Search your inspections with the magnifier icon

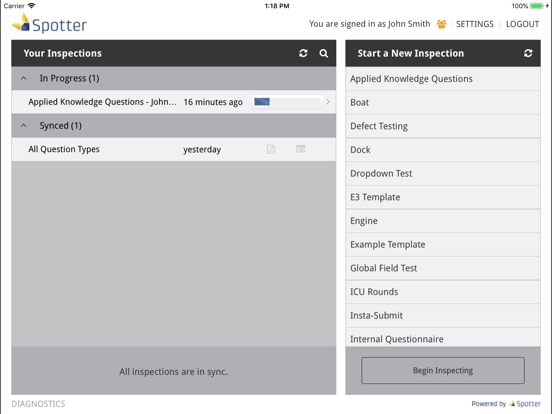324,53
